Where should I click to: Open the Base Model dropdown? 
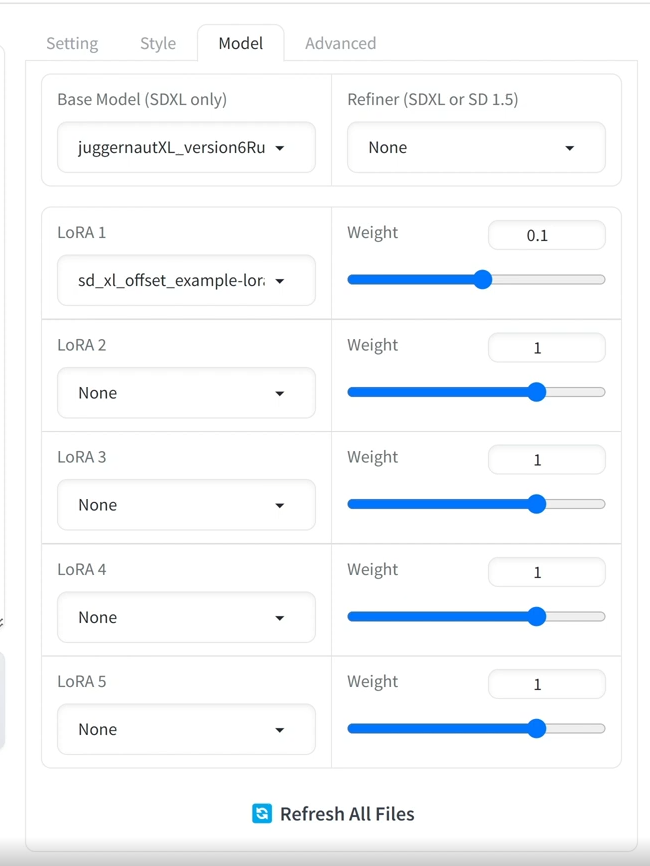point(187,147)
